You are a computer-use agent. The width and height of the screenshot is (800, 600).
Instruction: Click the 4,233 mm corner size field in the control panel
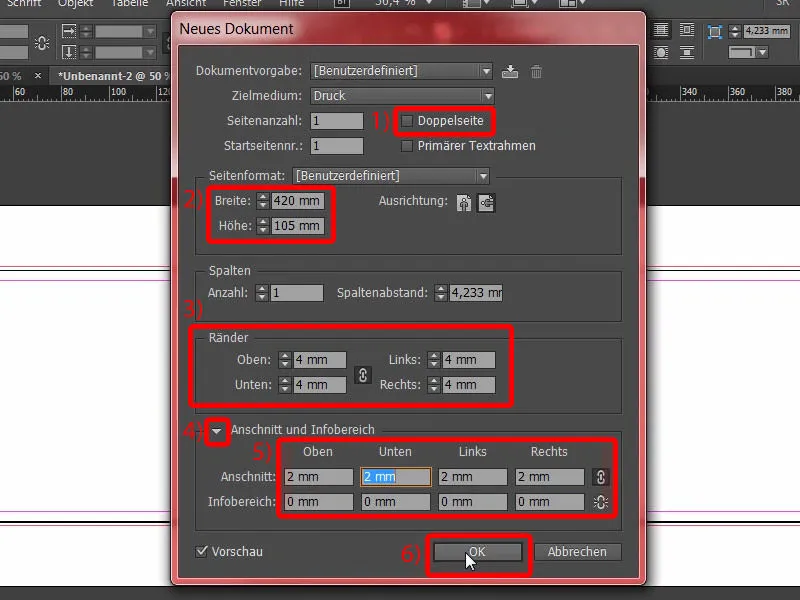(766, 31)
